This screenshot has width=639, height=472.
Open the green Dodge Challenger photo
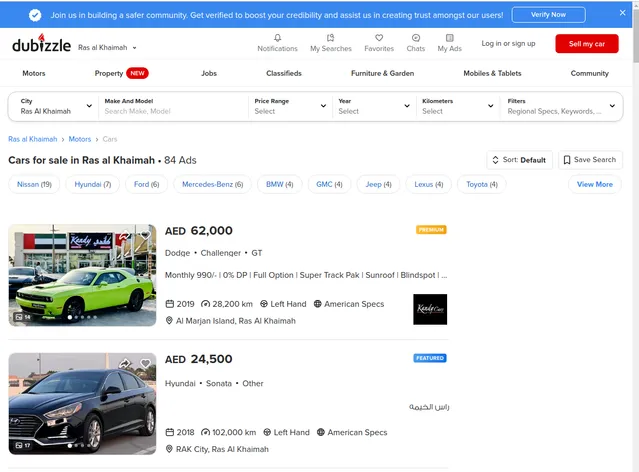(82, 275)
